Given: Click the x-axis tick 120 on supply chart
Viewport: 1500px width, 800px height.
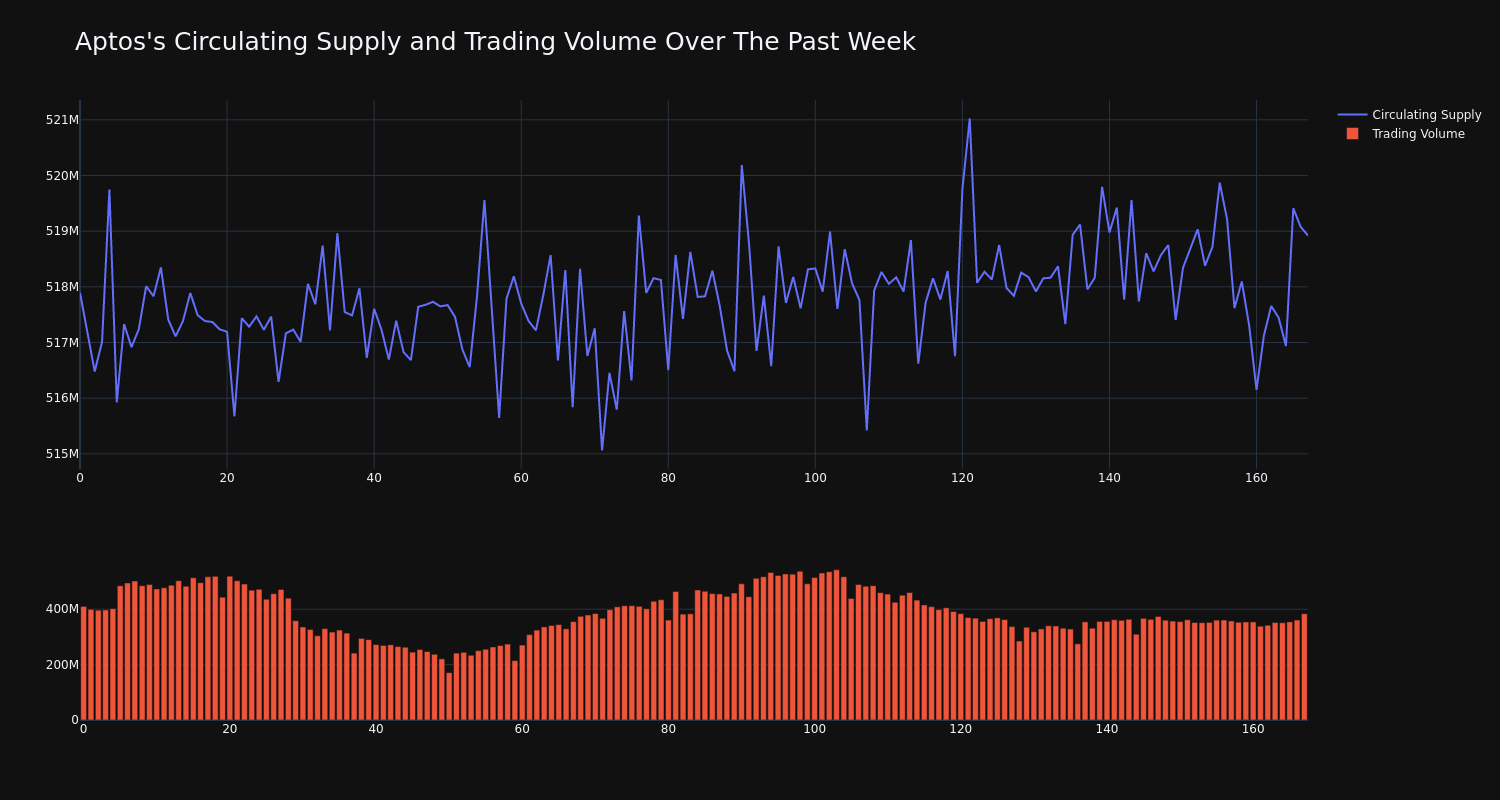Looking at the screenshot, I should pyautogui.click(x=962, y=478).
